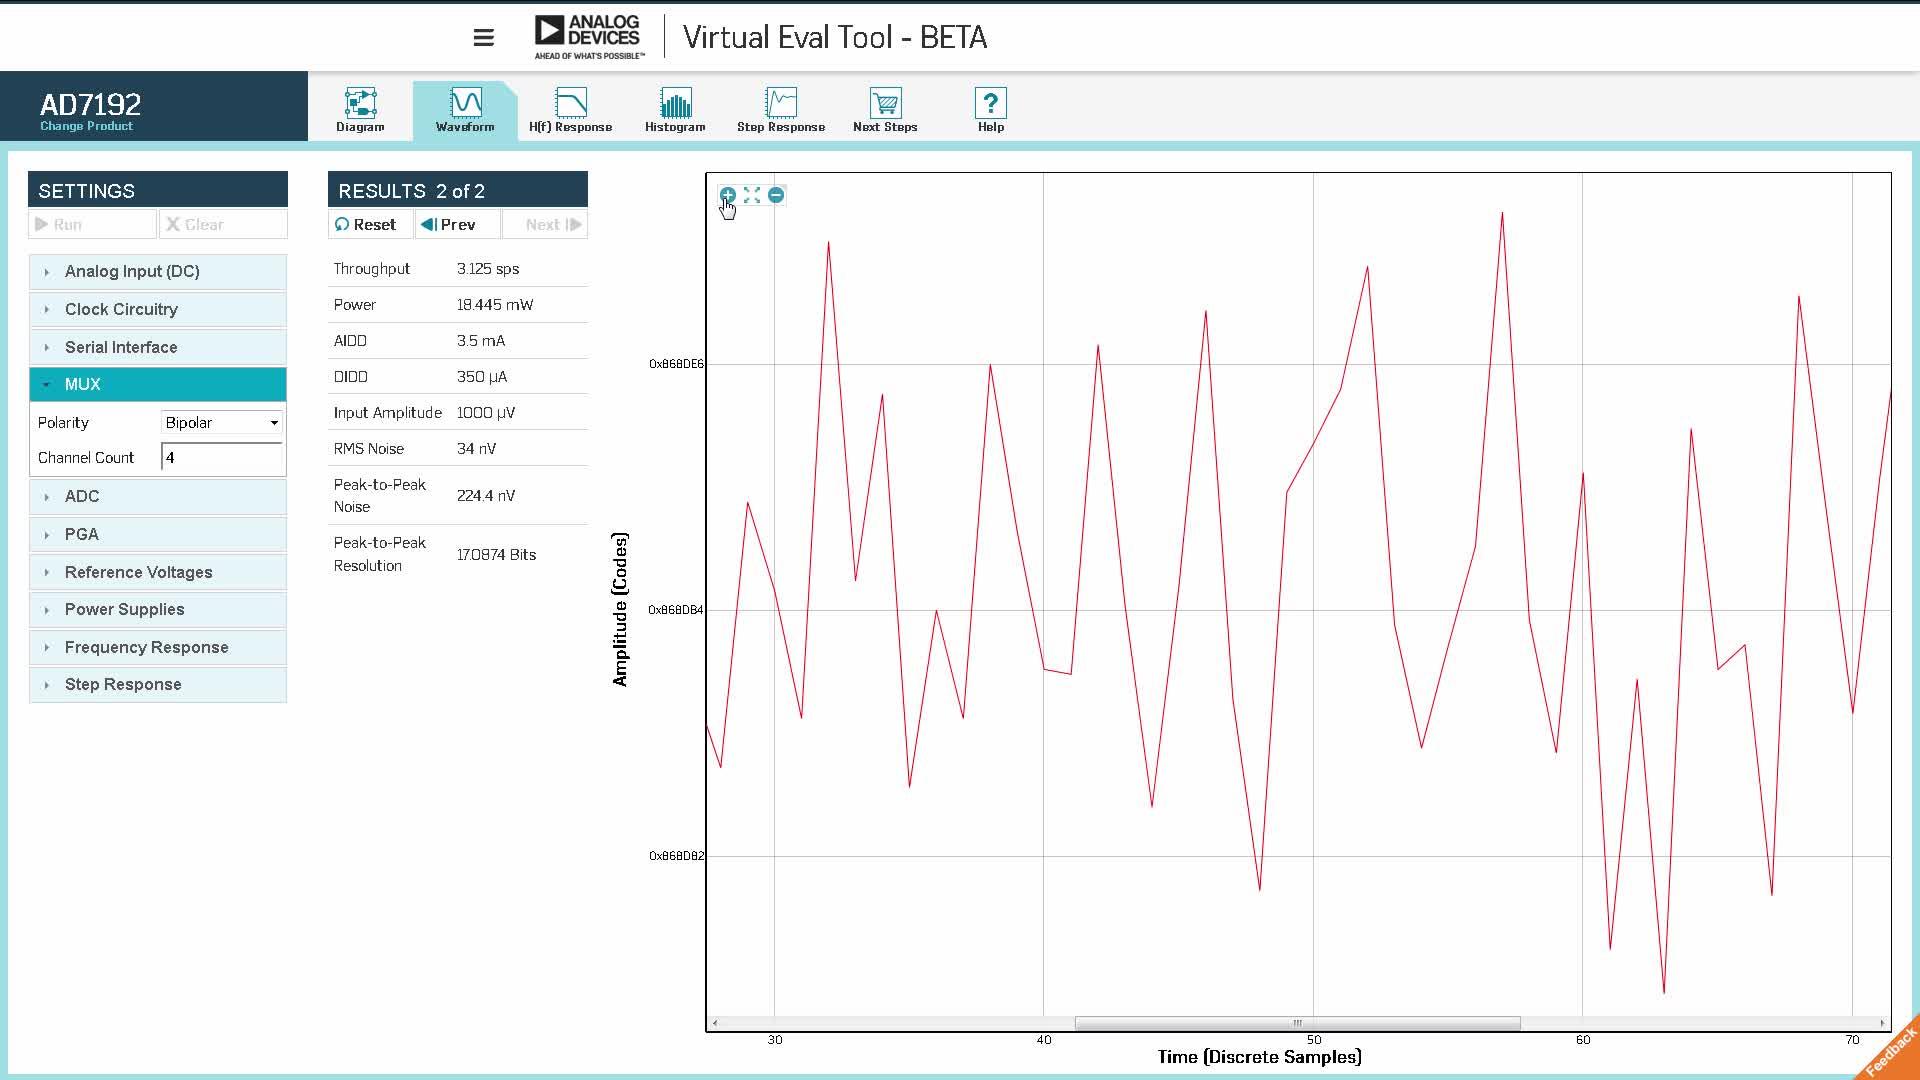Screen dimensions: 1920x1080
Task: Collapse the MUX settings section
Action: pyautogui.click(x=158, y=385)
